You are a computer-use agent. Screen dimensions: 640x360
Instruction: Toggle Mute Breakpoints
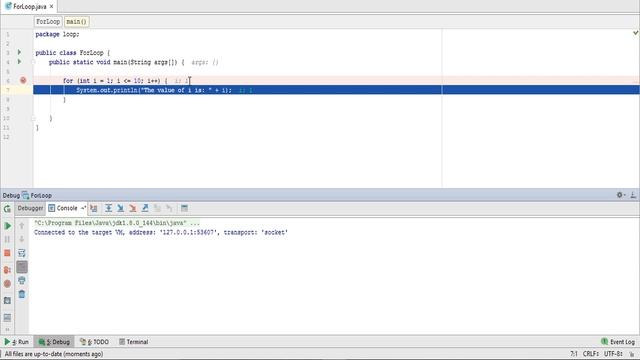7,284
